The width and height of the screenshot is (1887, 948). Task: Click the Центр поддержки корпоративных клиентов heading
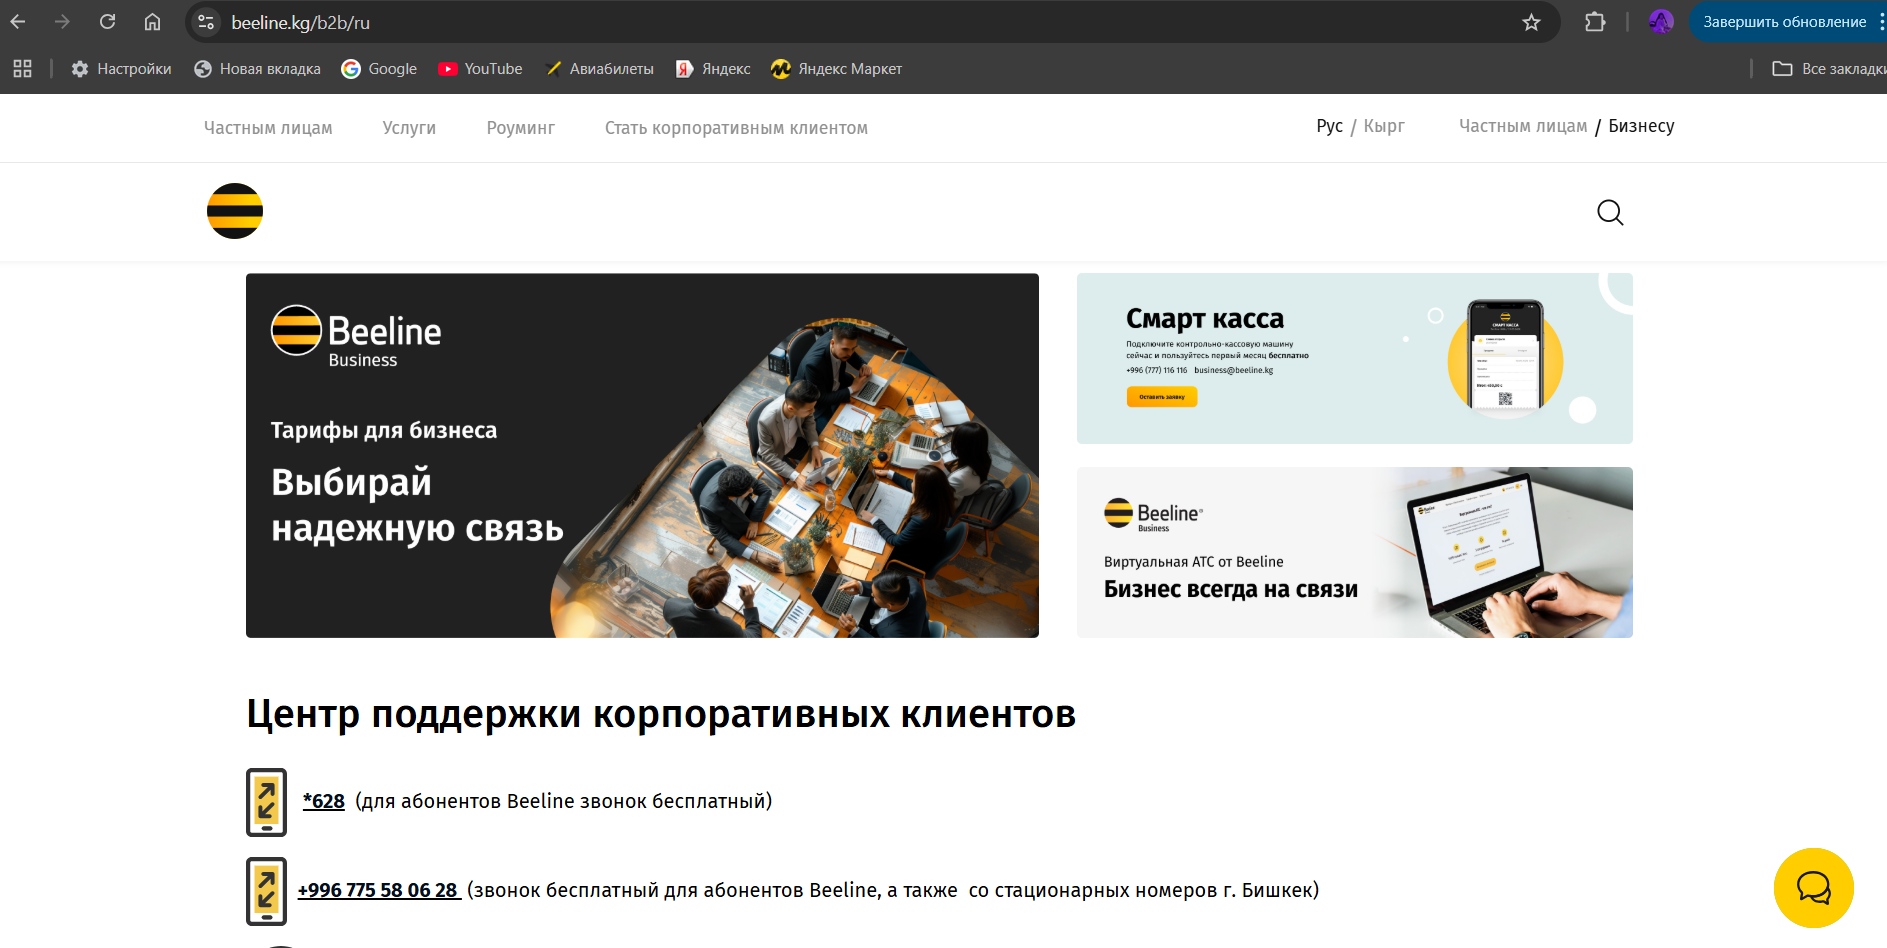[661, 714]
